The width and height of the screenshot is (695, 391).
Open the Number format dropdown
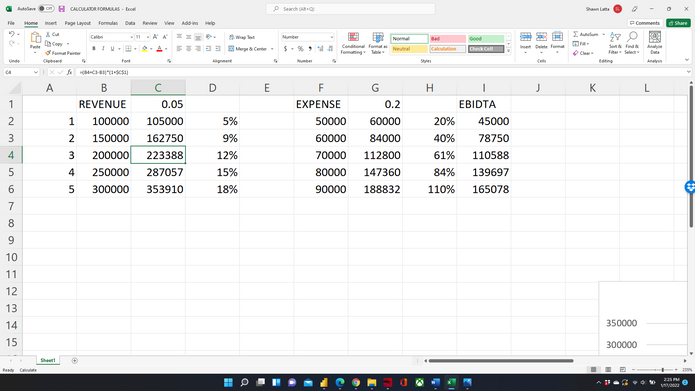332,37
